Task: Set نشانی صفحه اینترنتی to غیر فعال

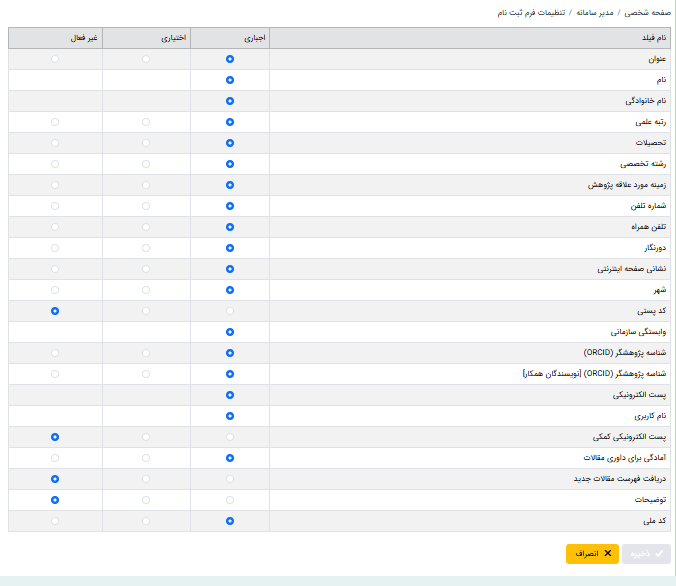Action: [55, 269]
